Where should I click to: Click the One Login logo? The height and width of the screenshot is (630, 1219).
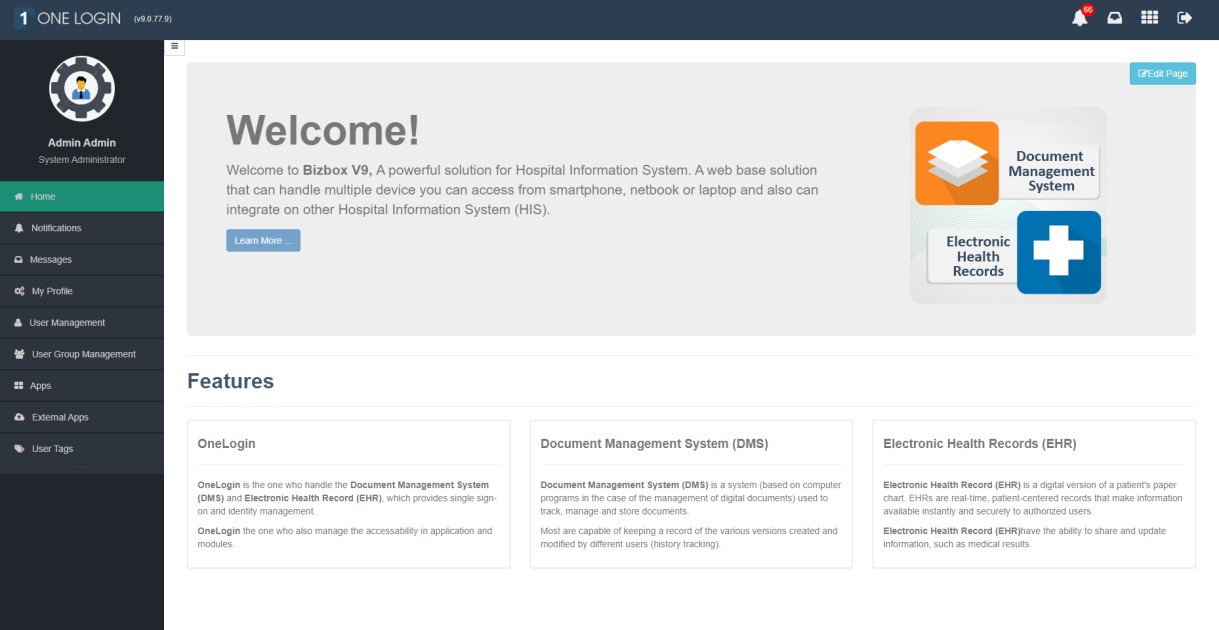[x=68, y=18]
